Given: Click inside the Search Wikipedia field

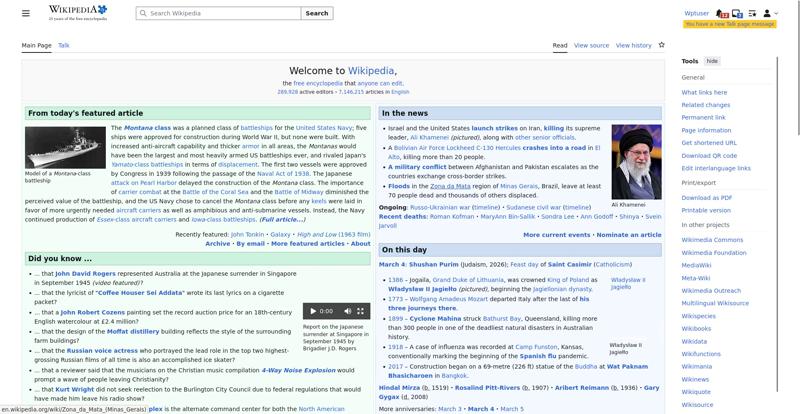Looking at the screenshot, I should click(x=220, y=13).
